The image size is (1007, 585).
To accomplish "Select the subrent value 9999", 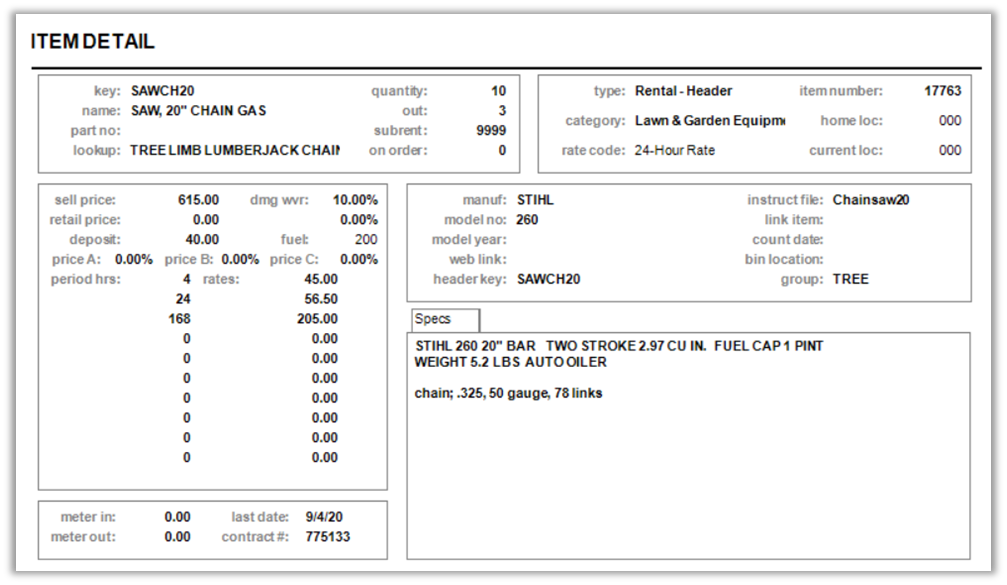I will coord(490,131).
